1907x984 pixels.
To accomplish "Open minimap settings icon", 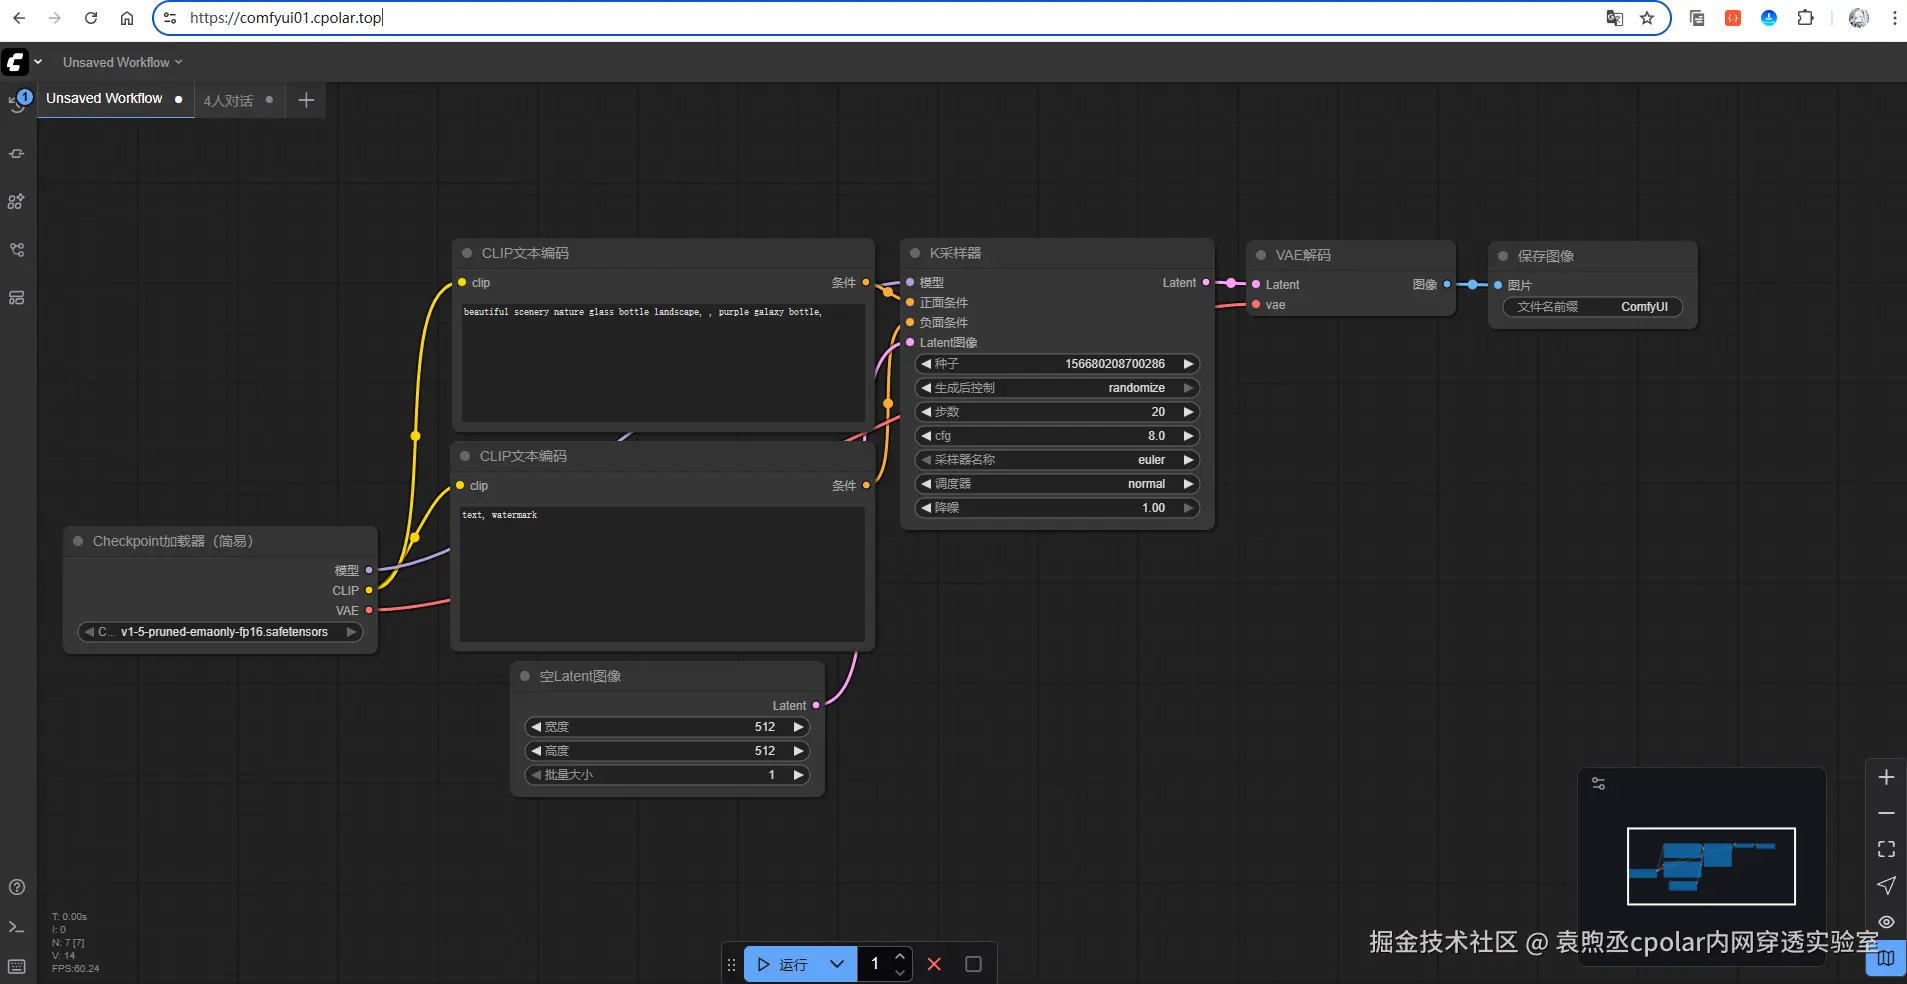I will coord(1598,784).
